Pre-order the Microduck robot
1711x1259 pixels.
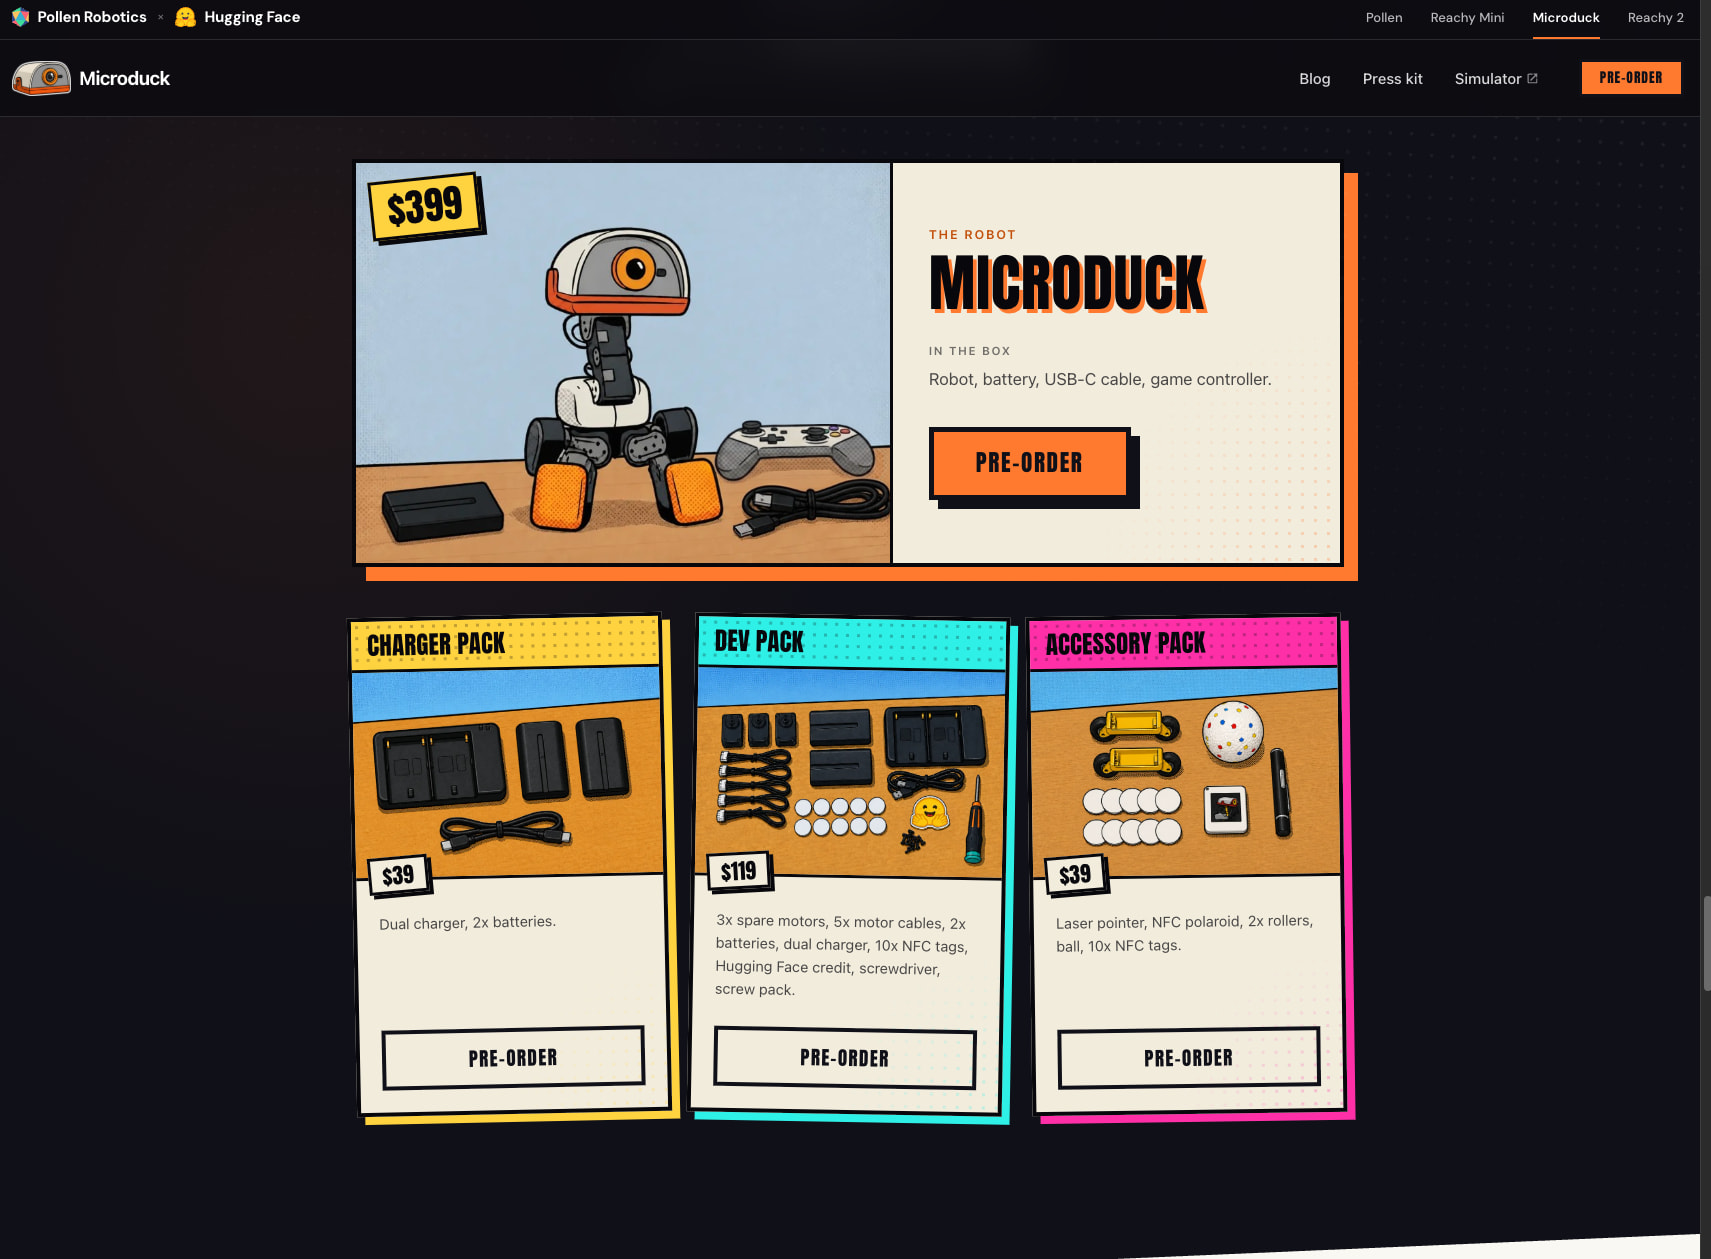point(1029,462)
